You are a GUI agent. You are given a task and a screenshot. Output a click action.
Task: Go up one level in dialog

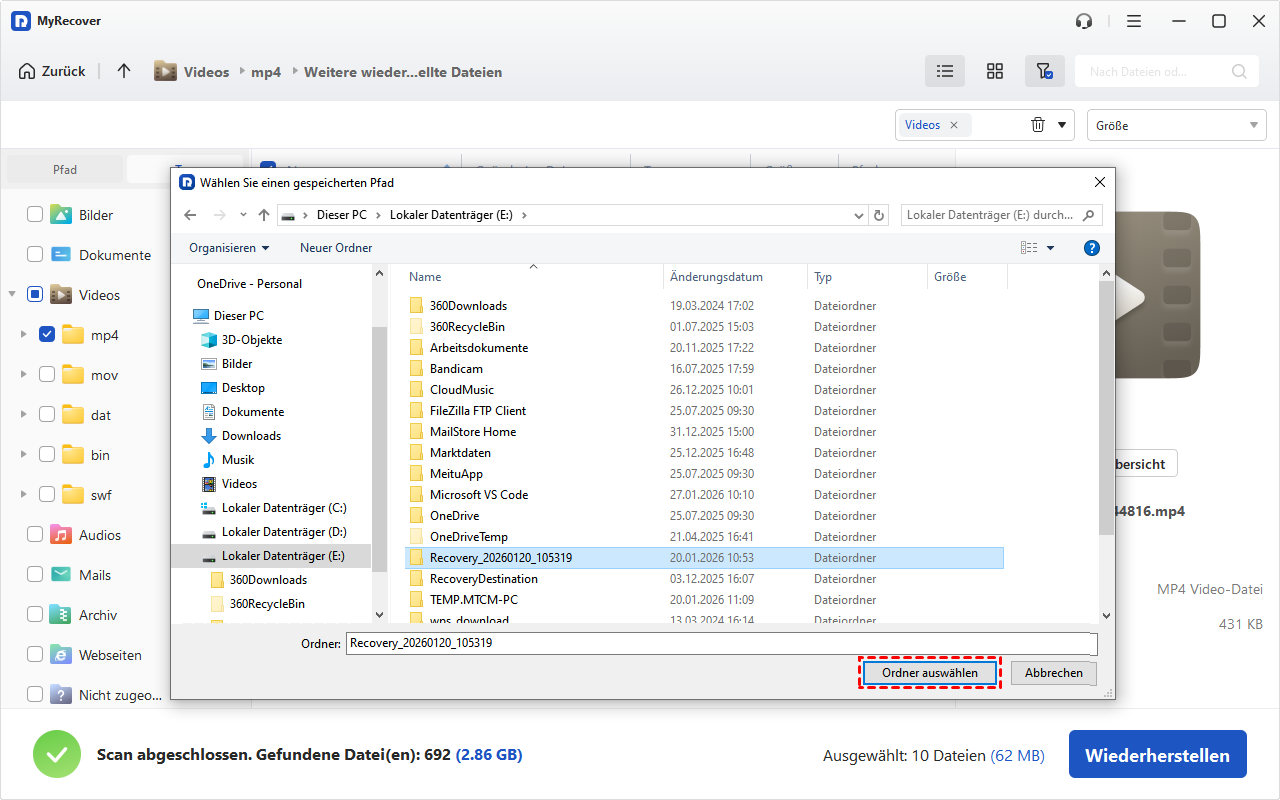coord(264,215)
